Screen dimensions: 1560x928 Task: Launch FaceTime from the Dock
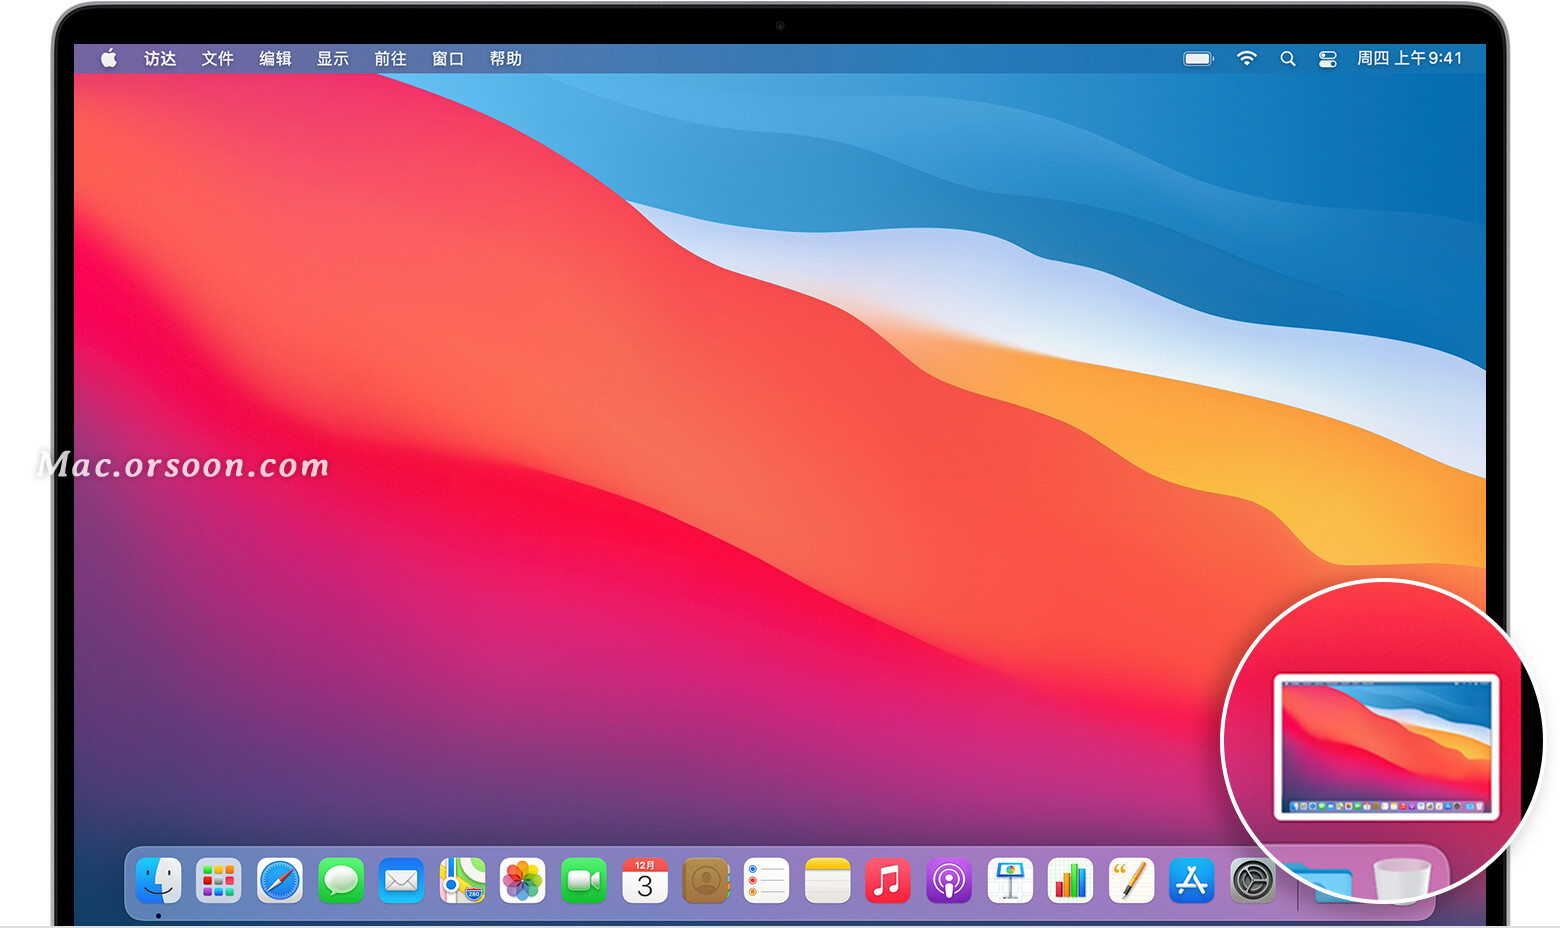coord(584,881)
